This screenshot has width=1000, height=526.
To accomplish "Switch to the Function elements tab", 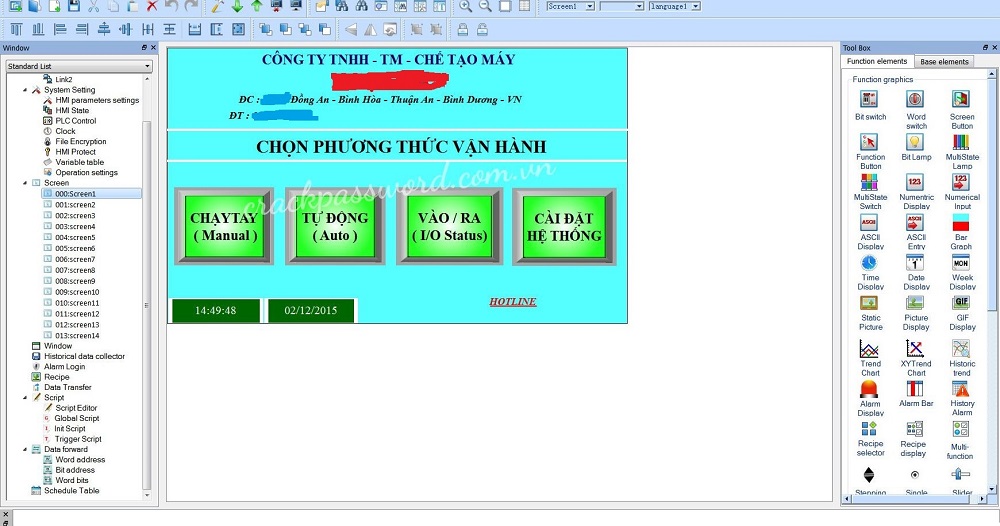I will pos(877,62).
